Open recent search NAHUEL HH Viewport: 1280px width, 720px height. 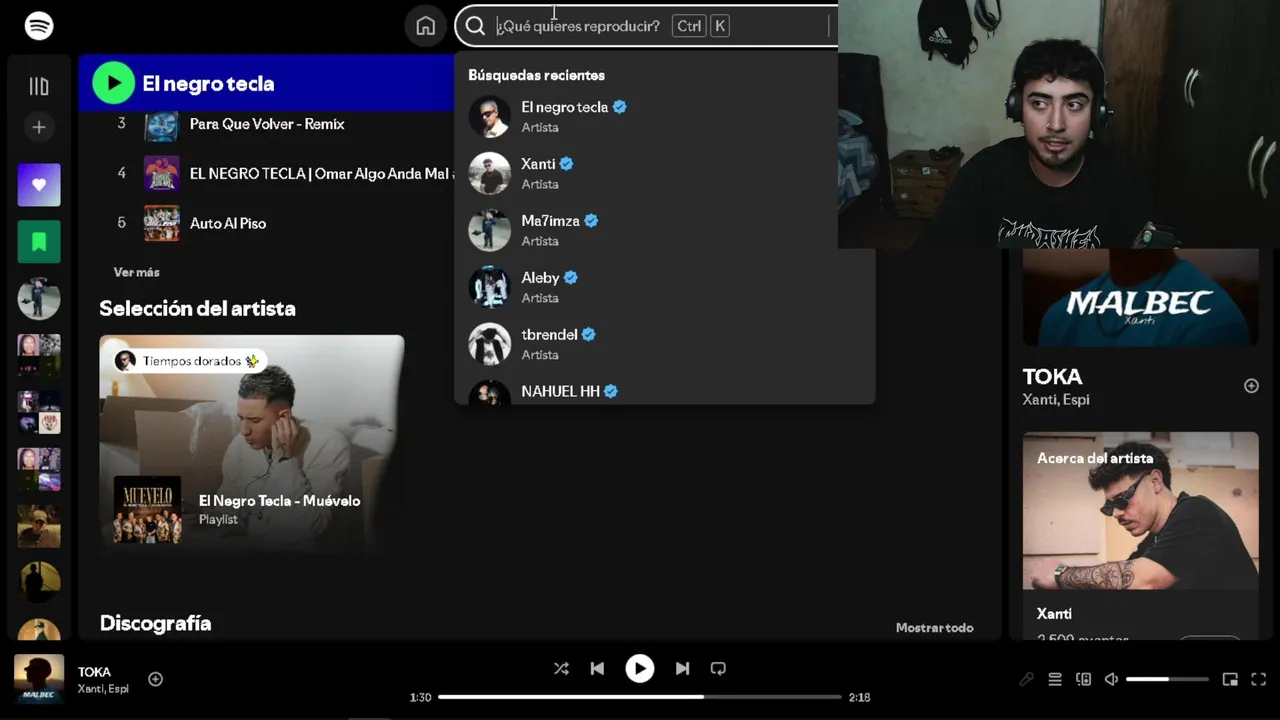[x=664, y=391]
